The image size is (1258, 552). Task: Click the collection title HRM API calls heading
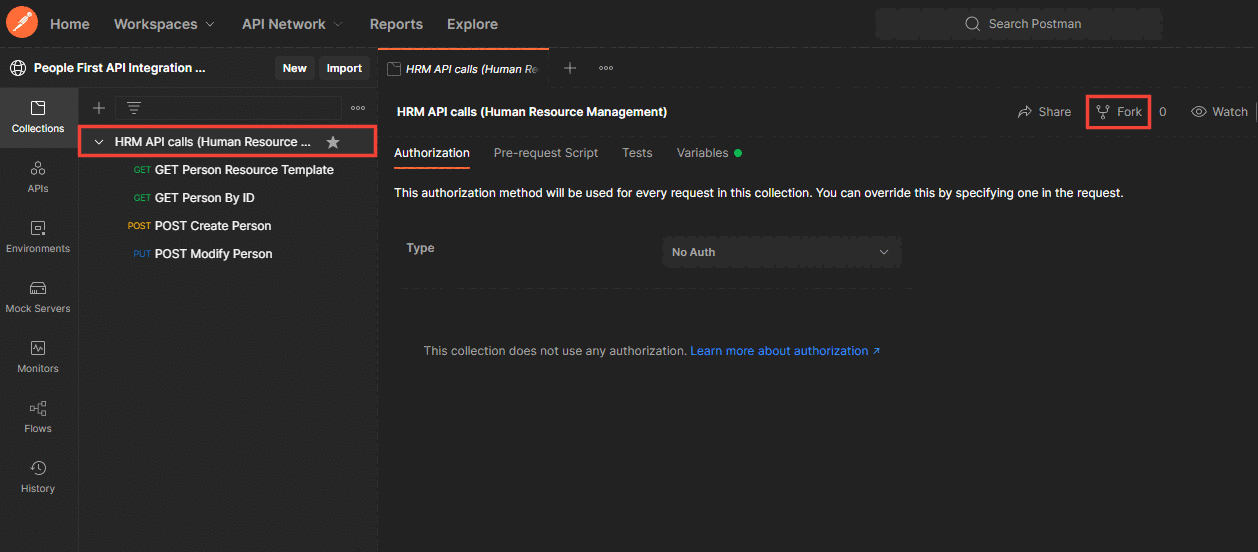[x=532, y=112]
